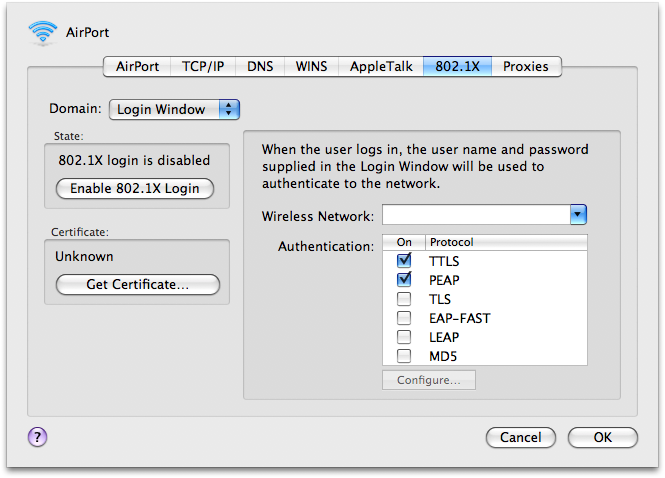
Task: Open the WINS tab
Action: [x=311, y=67]
